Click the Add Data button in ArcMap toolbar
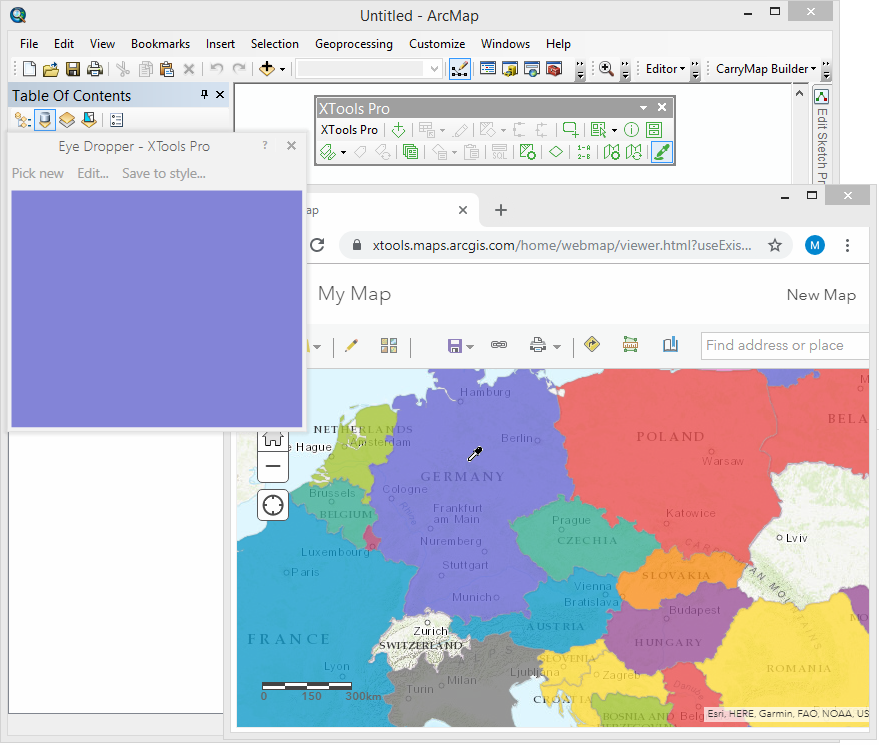The image size is (879, 745). tap(267, 69)
